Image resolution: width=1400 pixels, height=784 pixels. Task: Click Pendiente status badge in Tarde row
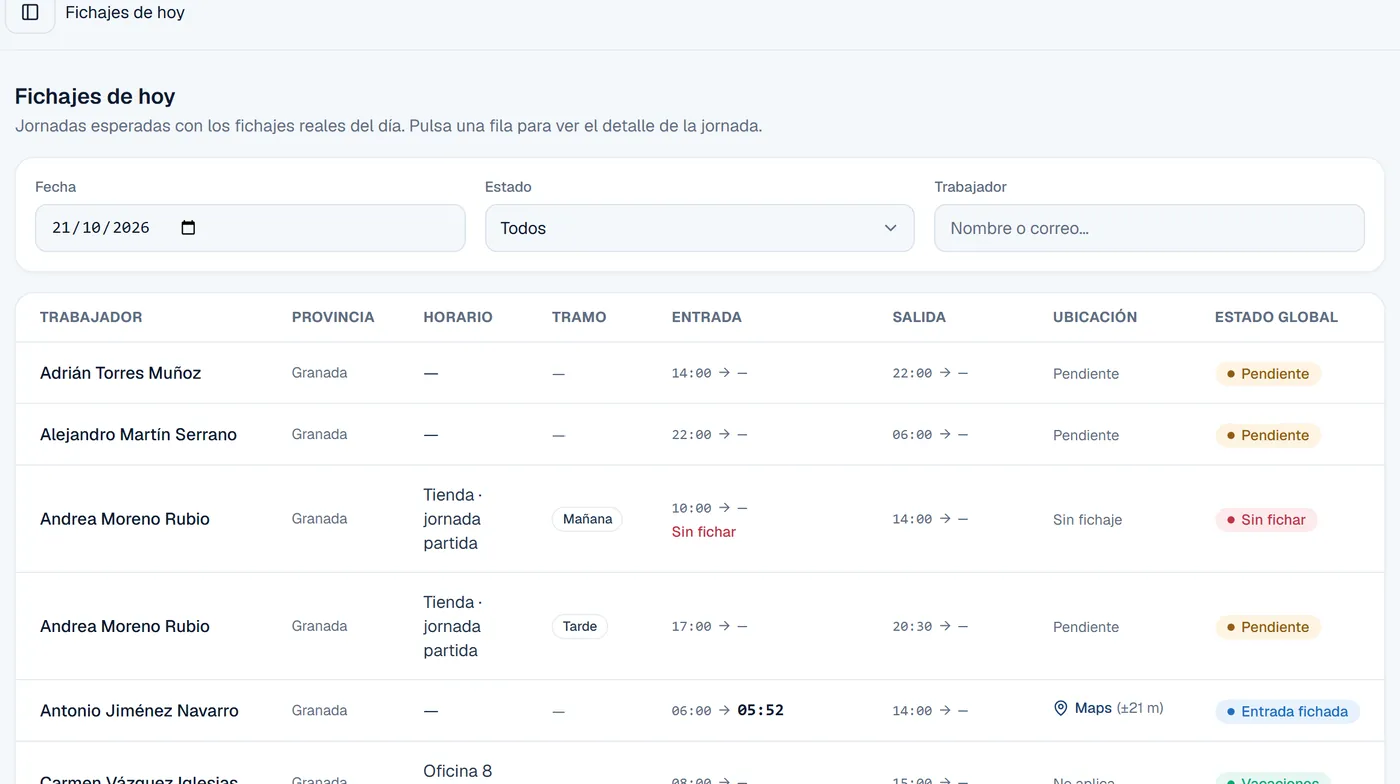[x=1268, y=627]
